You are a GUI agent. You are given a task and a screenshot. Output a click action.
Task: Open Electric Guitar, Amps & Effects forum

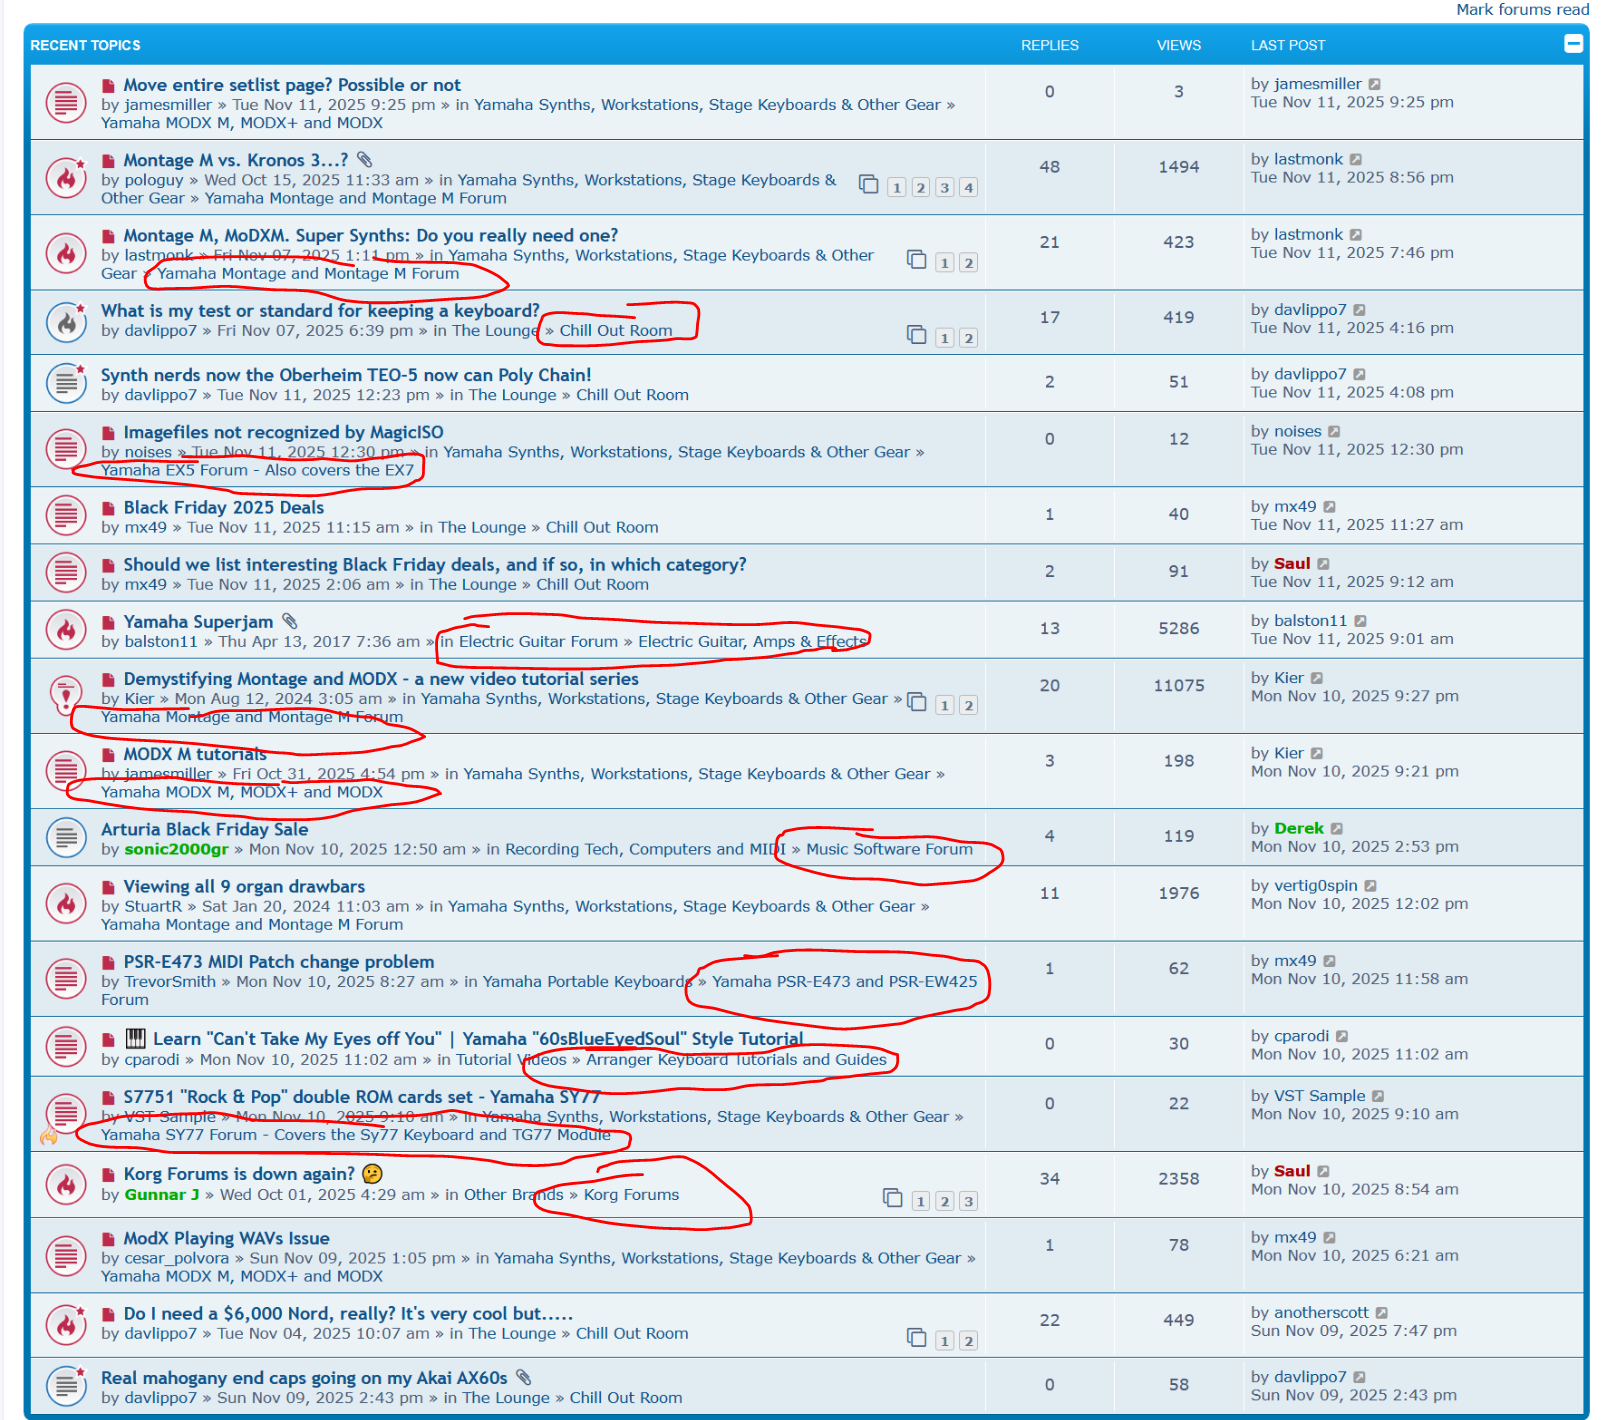pyautogui.click(x=752, y=642)
